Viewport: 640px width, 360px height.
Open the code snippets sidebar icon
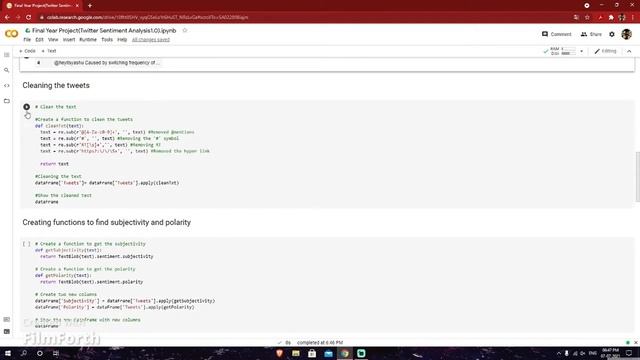click(7, 86)
